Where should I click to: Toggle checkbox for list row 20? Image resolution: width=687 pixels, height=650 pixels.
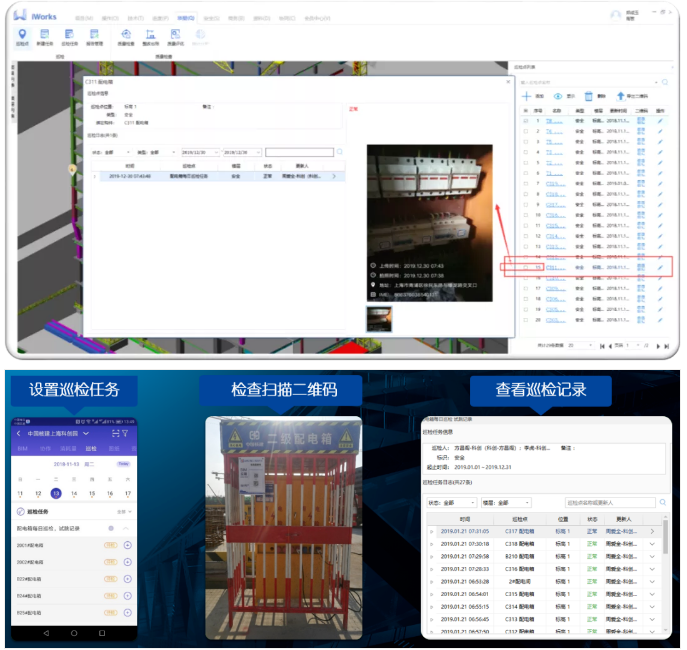coord(526,320)
